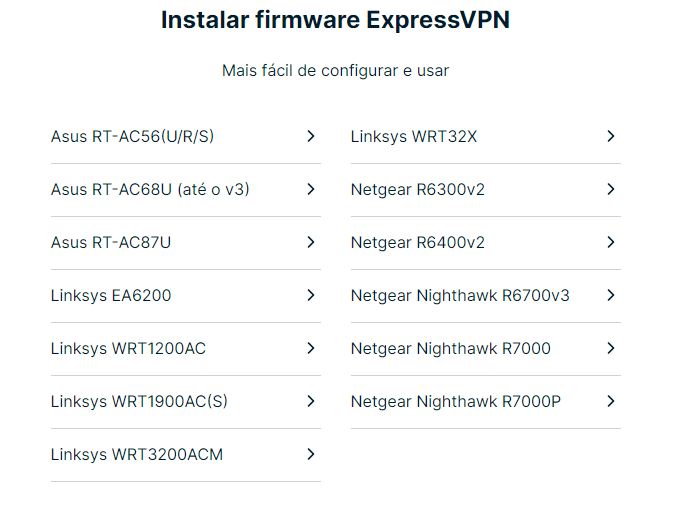The height and width of the screenshot is (524, 681).
Task: Select the Asus RT-AC56(U/R/S) router text
Action: click(x=132, y=137)
